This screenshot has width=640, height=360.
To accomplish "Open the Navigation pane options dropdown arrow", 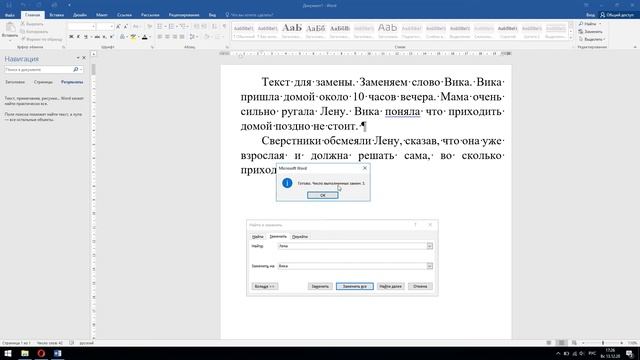I will point(78,58).
